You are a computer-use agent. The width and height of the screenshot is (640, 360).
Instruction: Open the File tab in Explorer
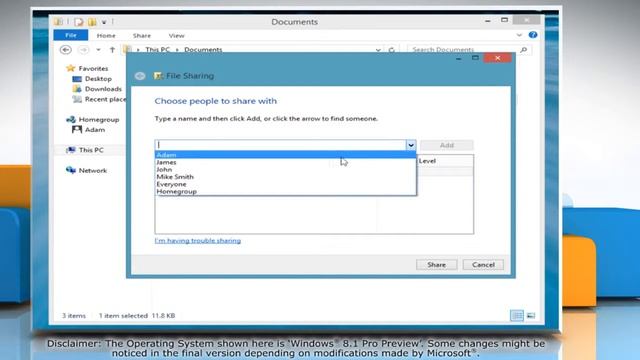point(71,36)
